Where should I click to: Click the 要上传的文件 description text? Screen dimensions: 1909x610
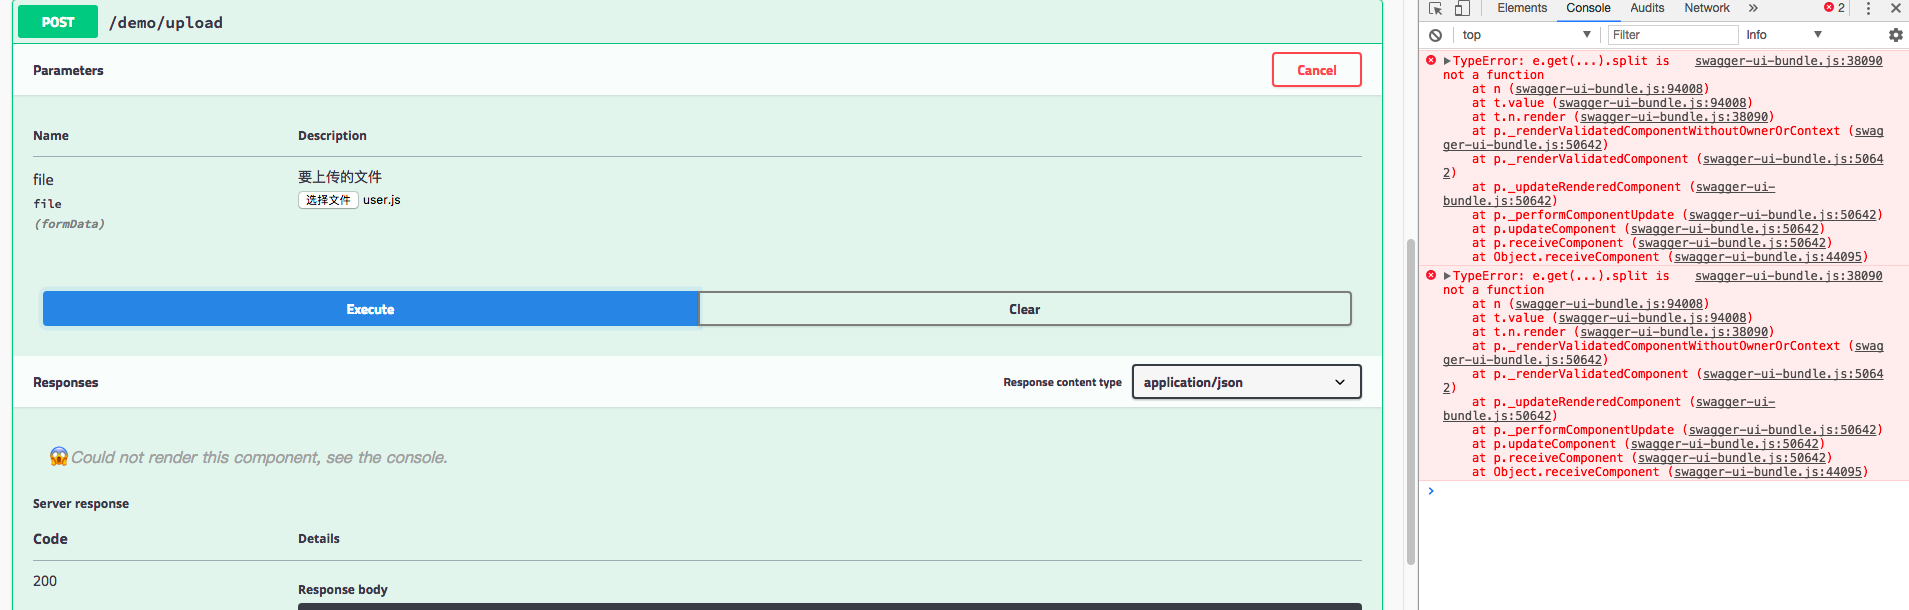tap(340, 177)
